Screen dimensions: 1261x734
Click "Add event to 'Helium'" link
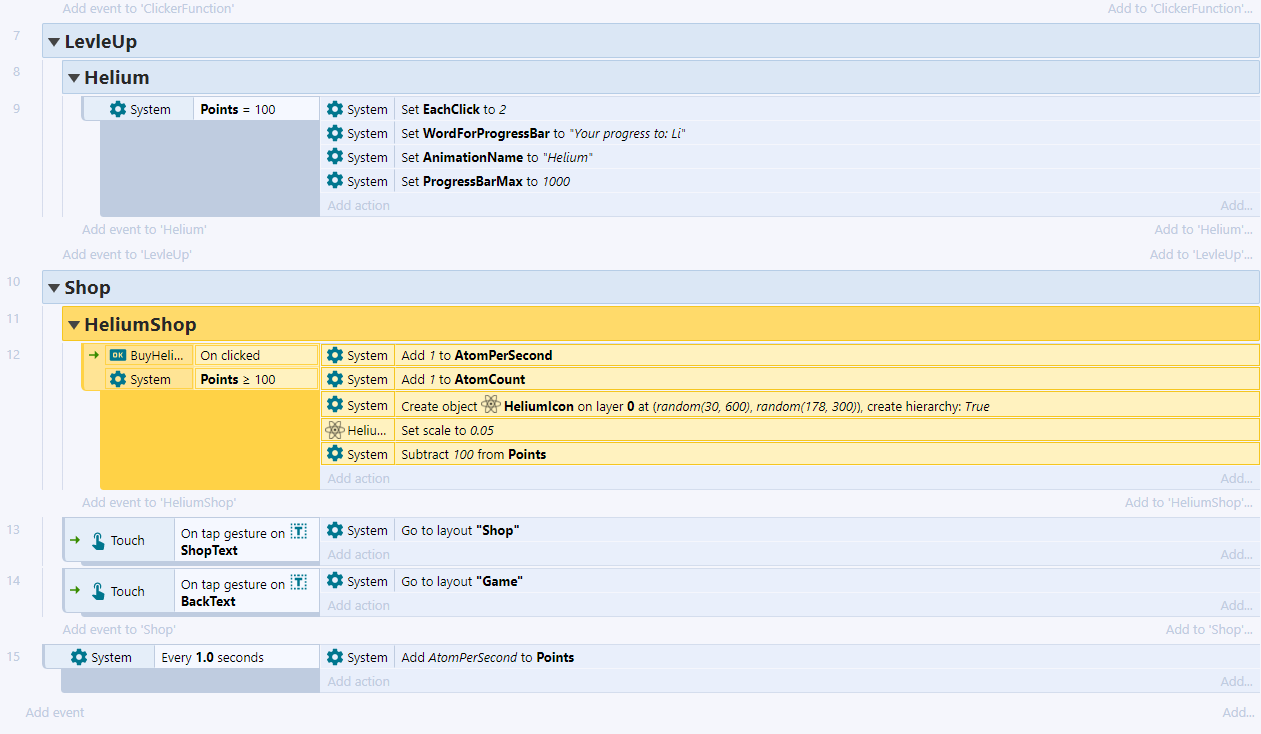pos(144,230)
